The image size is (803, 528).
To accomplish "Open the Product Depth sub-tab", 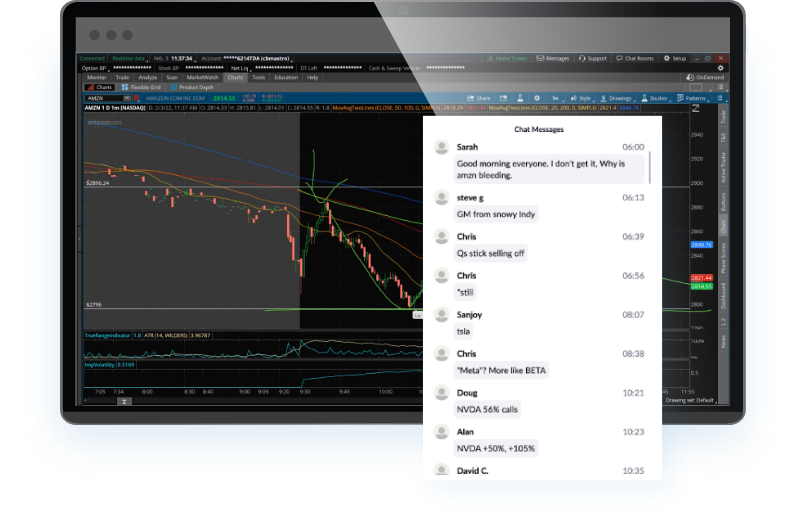I will click(192, 87).
